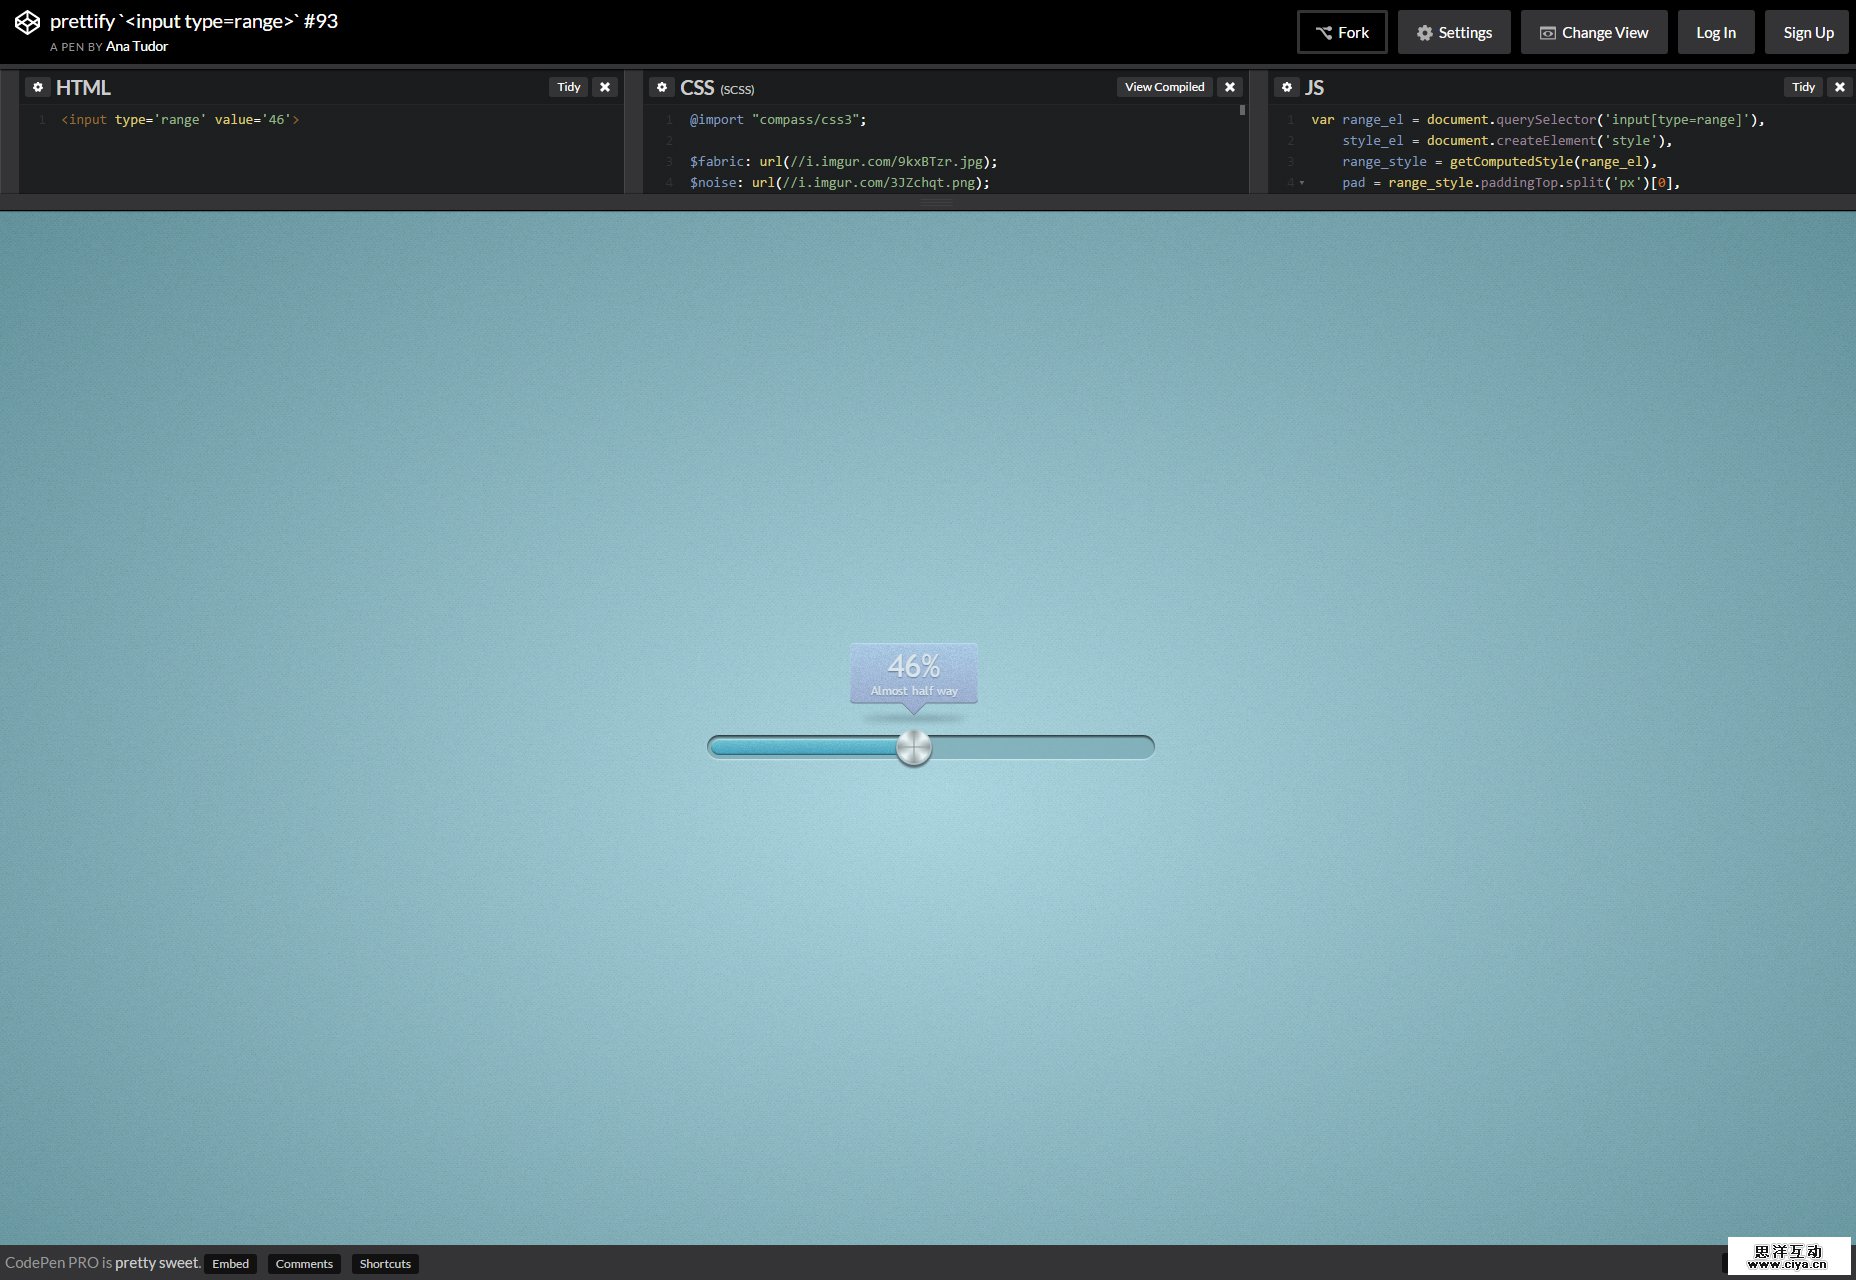Screen dimensions: 1856x1280
Task: Open the HTML panel settings gear
Action: pyautogui.click(x=38, y=87)
